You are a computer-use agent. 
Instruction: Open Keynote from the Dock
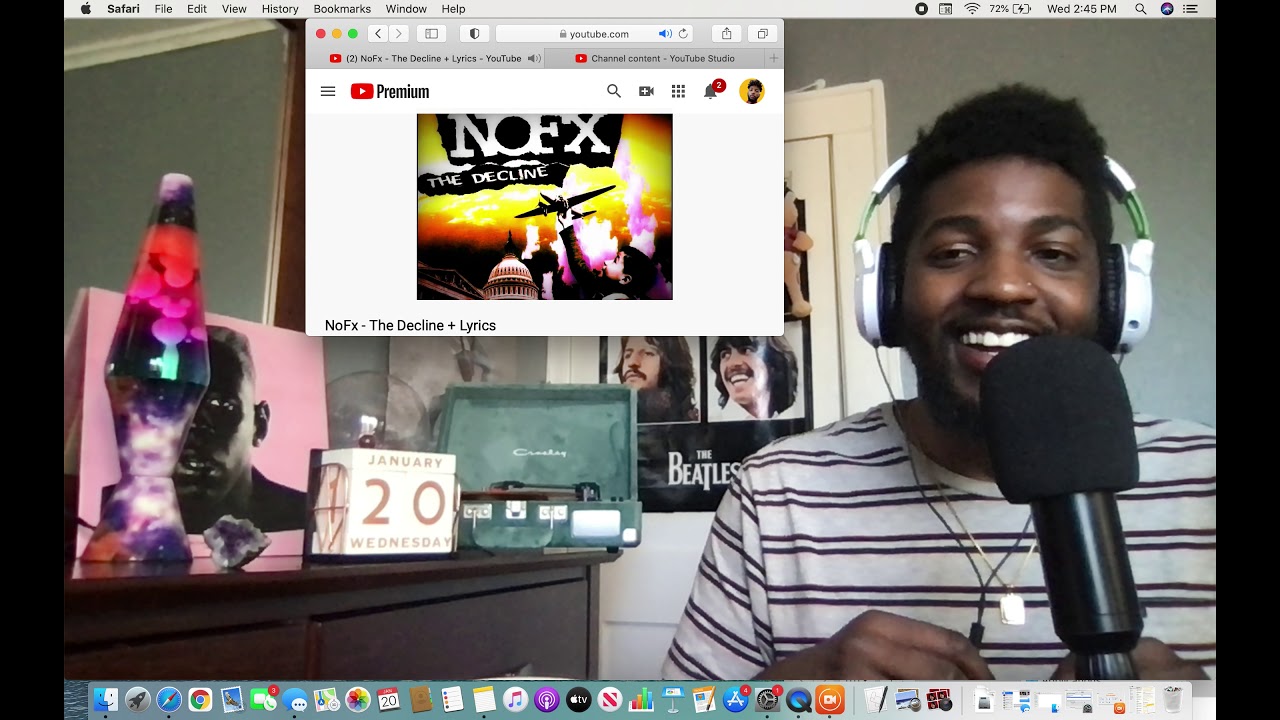pyautogui.click(x=673, y=700)
